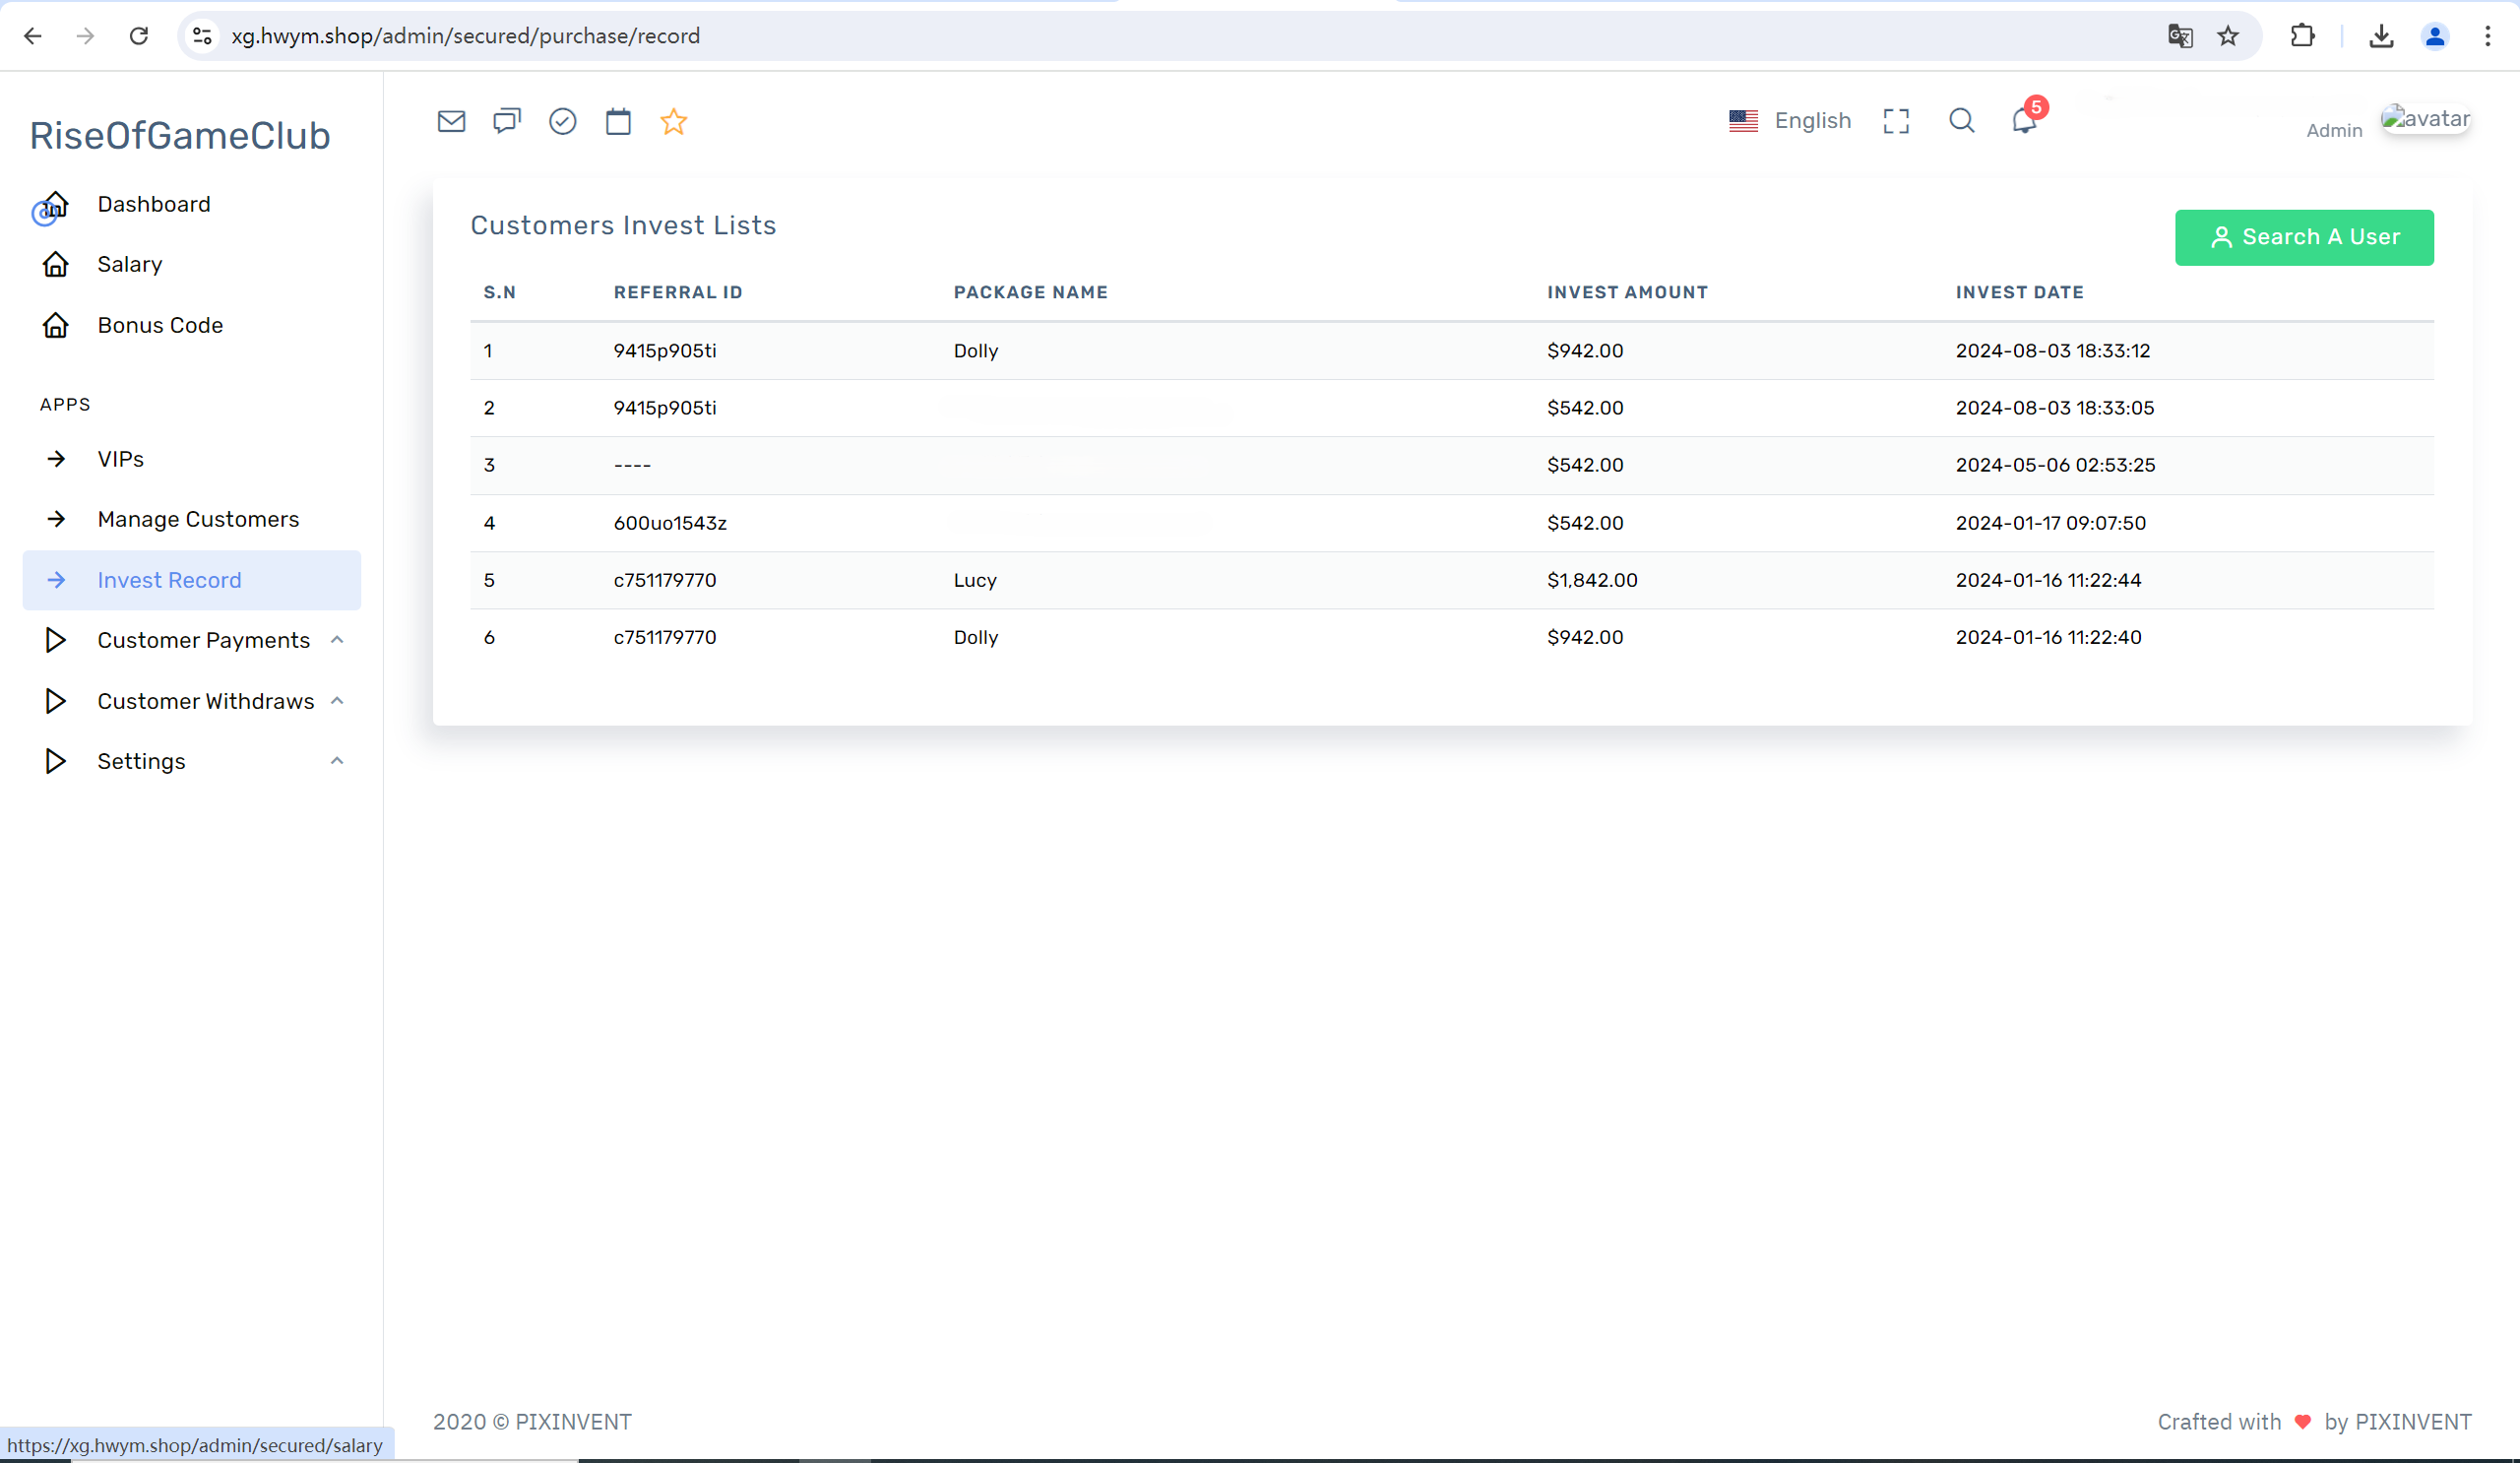Open the notifications bell with badge
Image resolution: width=2520 pixels, height=1463 pixels.
[2024, 121]
